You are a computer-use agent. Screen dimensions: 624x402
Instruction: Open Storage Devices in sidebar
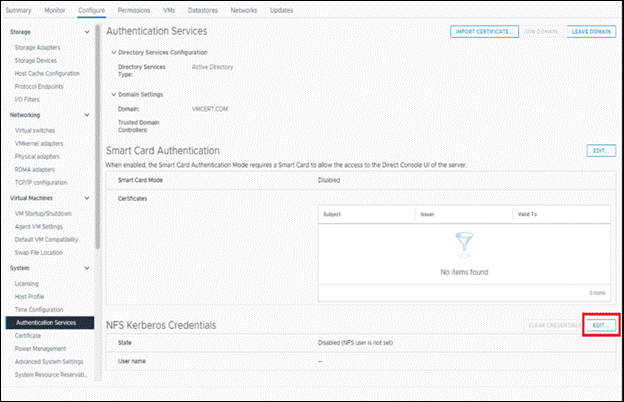[35, 60]
